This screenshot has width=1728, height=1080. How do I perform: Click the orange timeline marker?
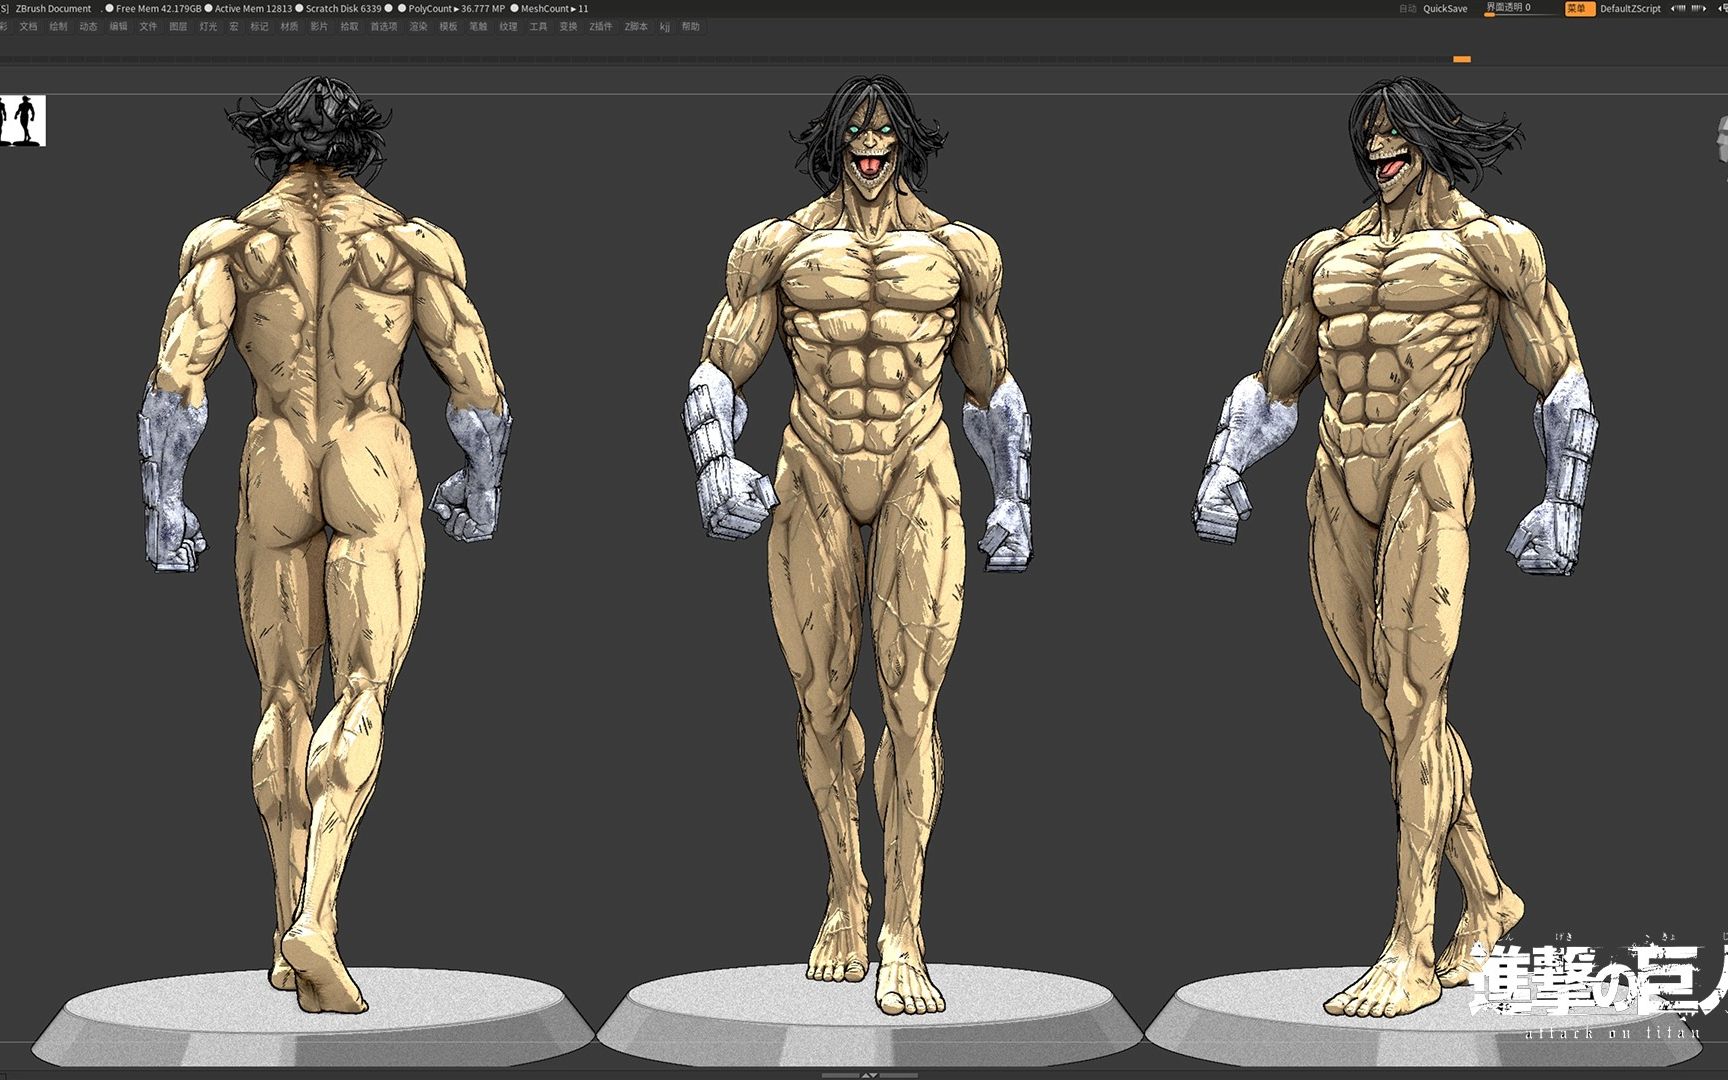pos(1462,59)
